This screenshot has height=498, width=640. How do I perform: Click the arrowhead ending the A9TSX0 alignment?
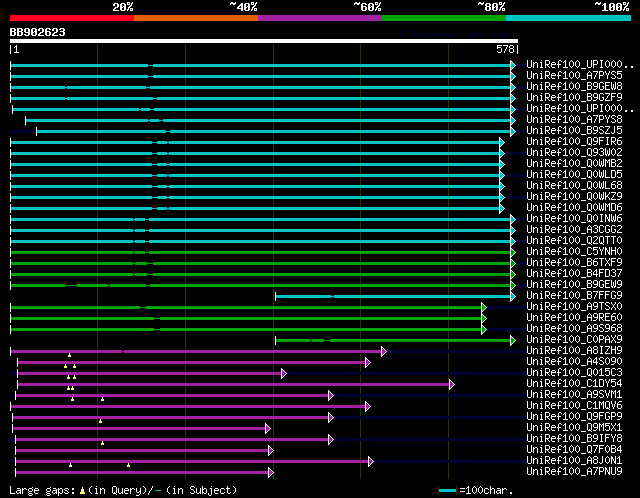484,307
